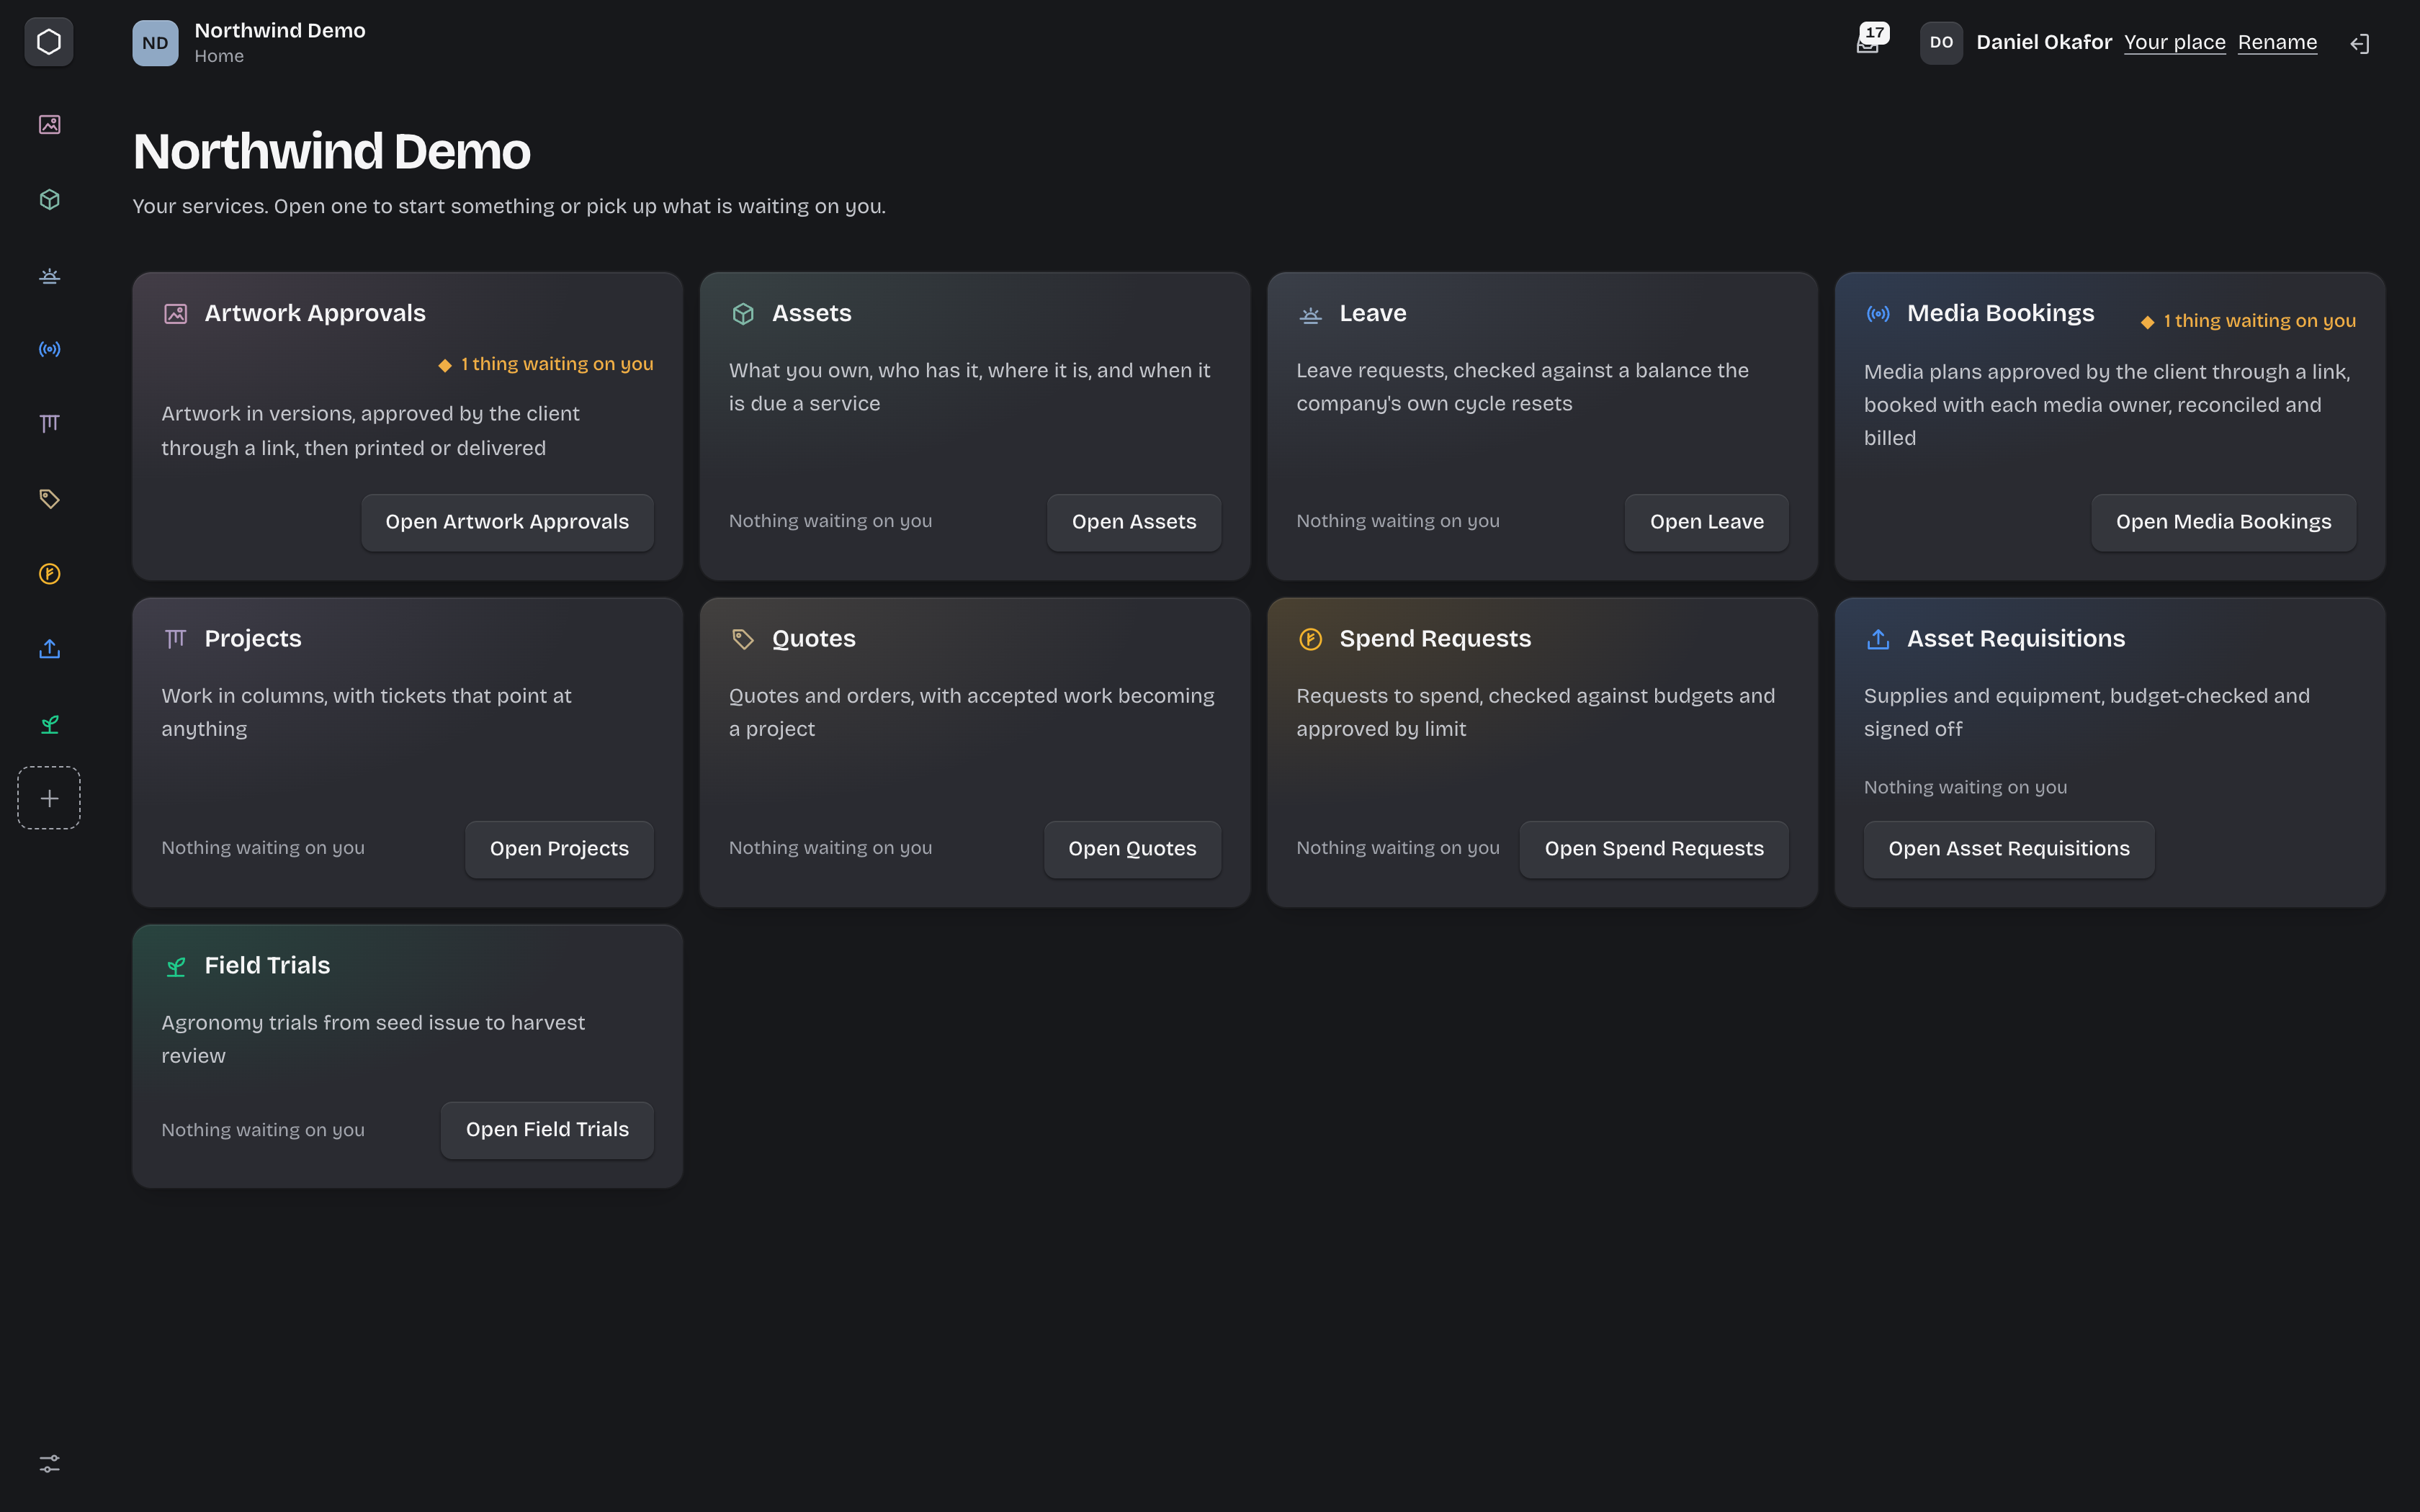Click the Projects card title
2420x1512 pixels.
253,638
